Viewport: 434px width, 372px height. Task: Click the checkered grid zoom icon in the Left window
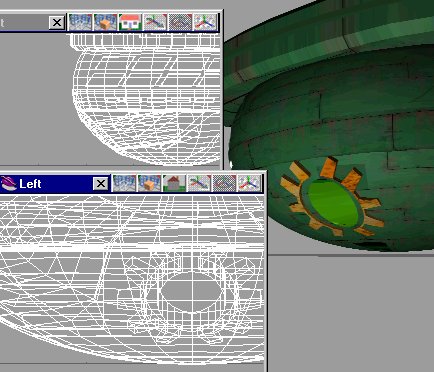[x=224, y=183]
